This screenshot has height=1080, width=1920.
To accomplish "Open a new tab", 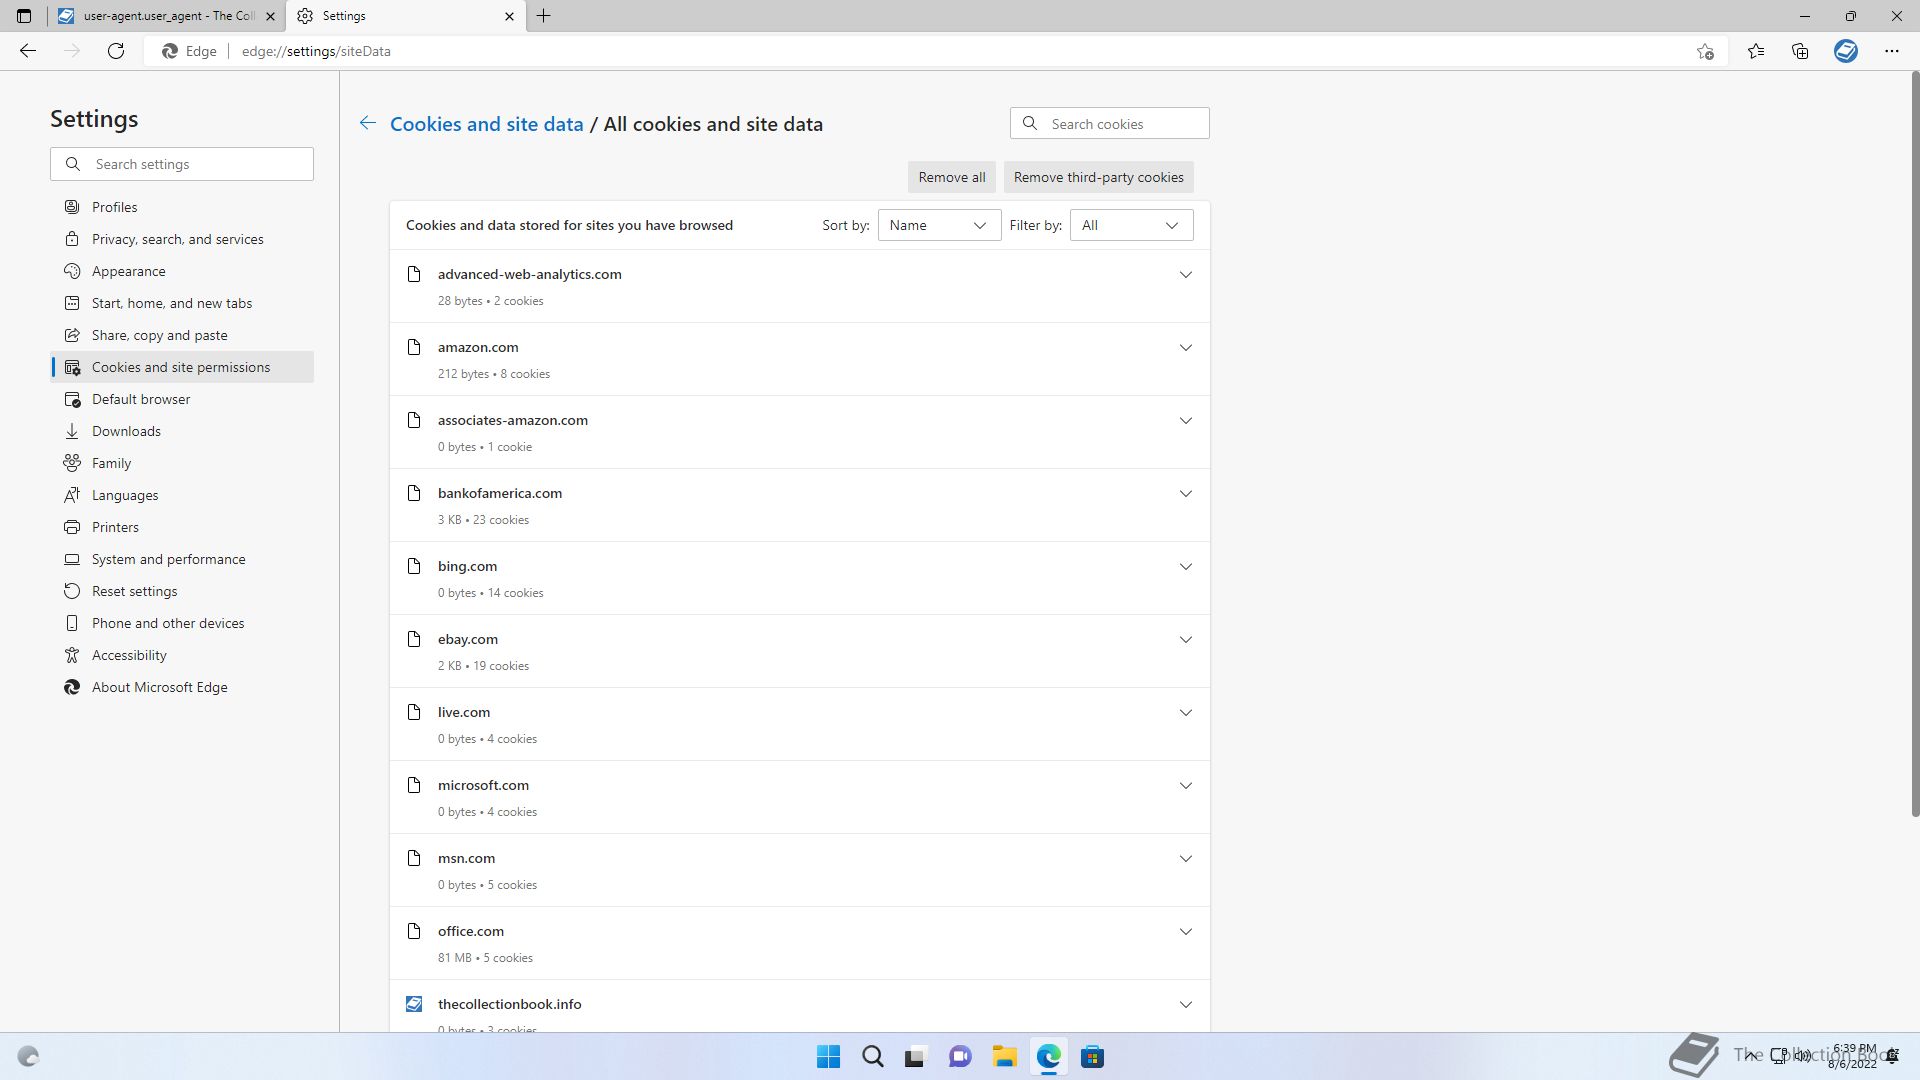I will pos(544,16).
